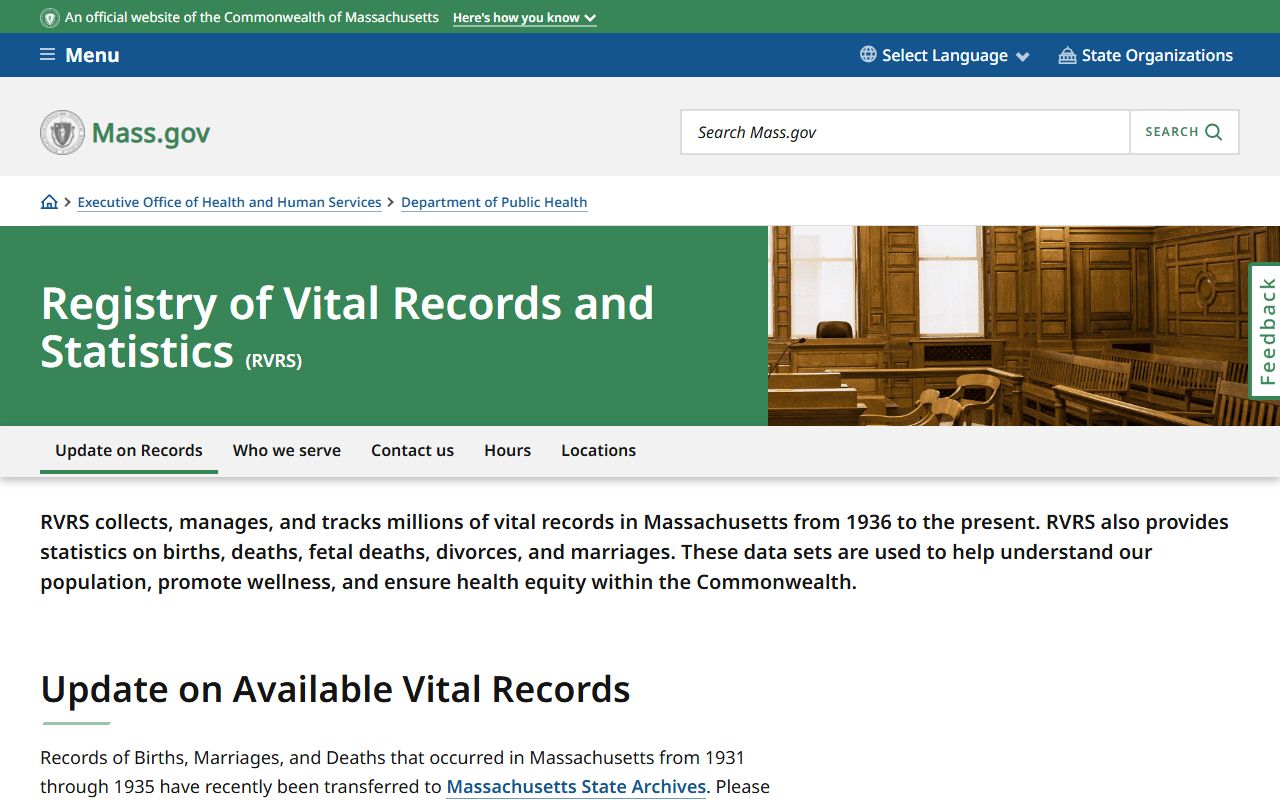Click the Registry of Vital Records and Statistics heading
Image resolution: width=1280 pixels, height=800 pixels.
pyautogui.click(x=347, y=327)
